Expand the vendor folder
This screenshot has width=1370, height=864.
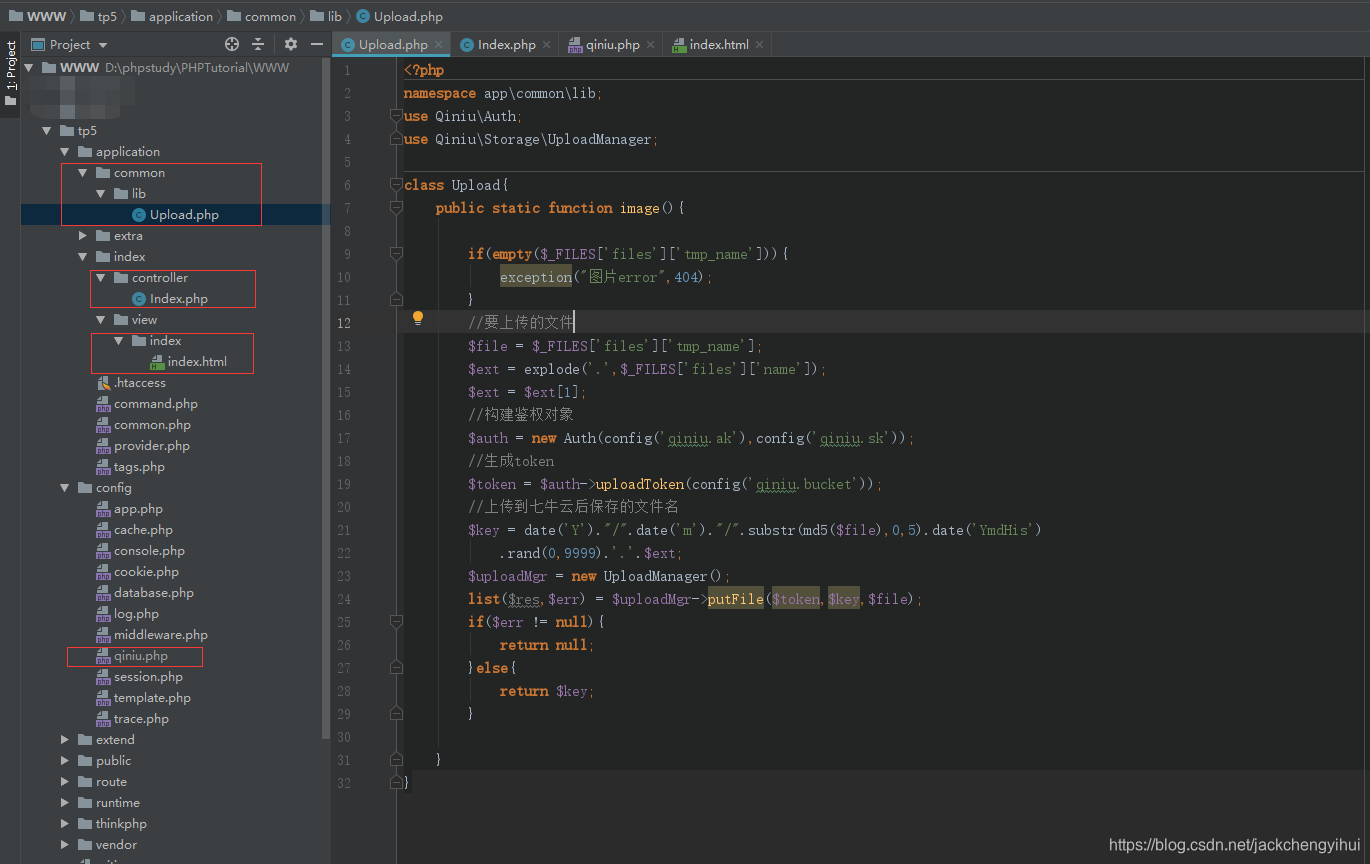65,845
